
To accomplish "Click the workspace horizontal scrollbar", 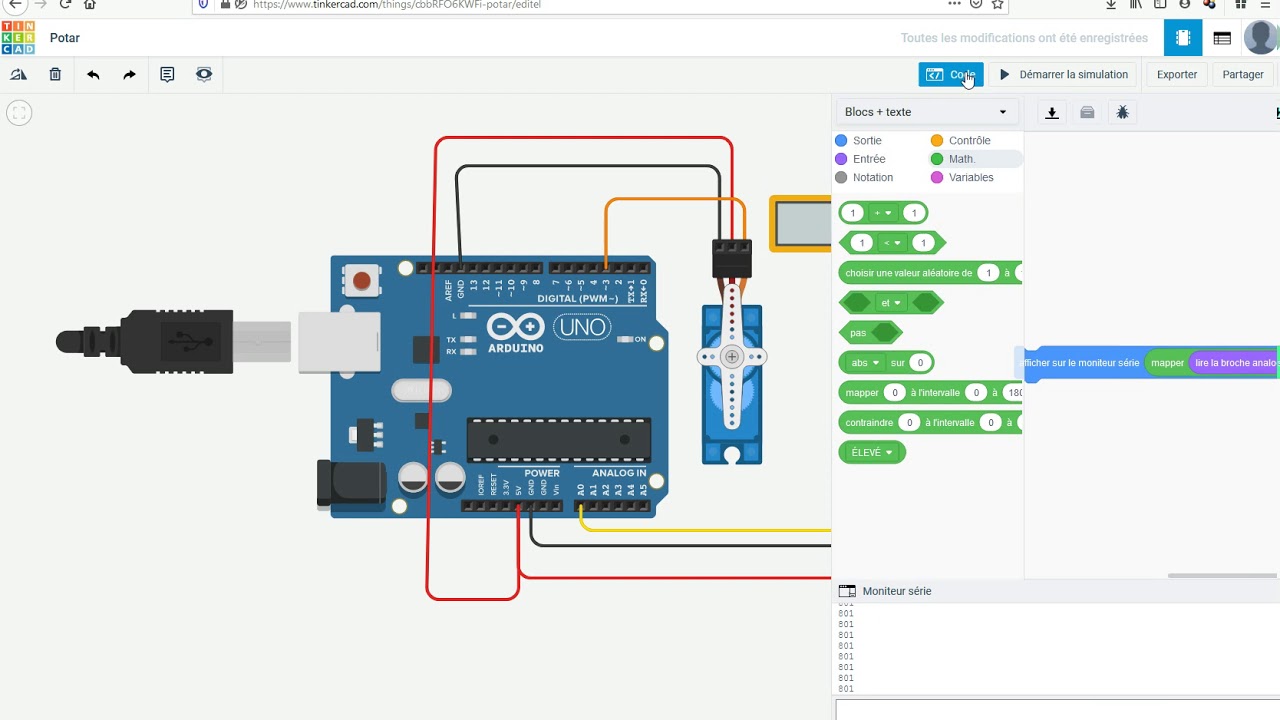I will pos(1222,575).
